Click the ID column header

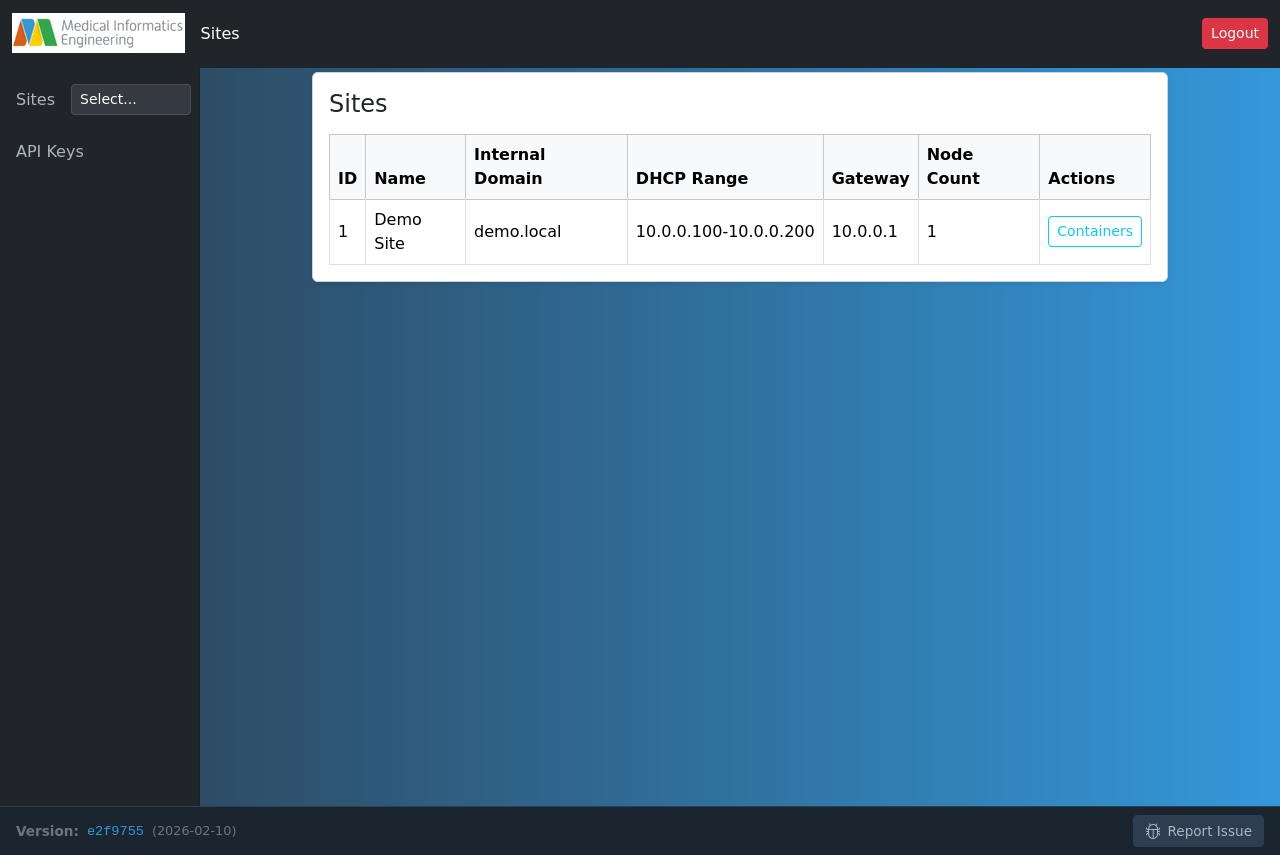pos(347,178)
